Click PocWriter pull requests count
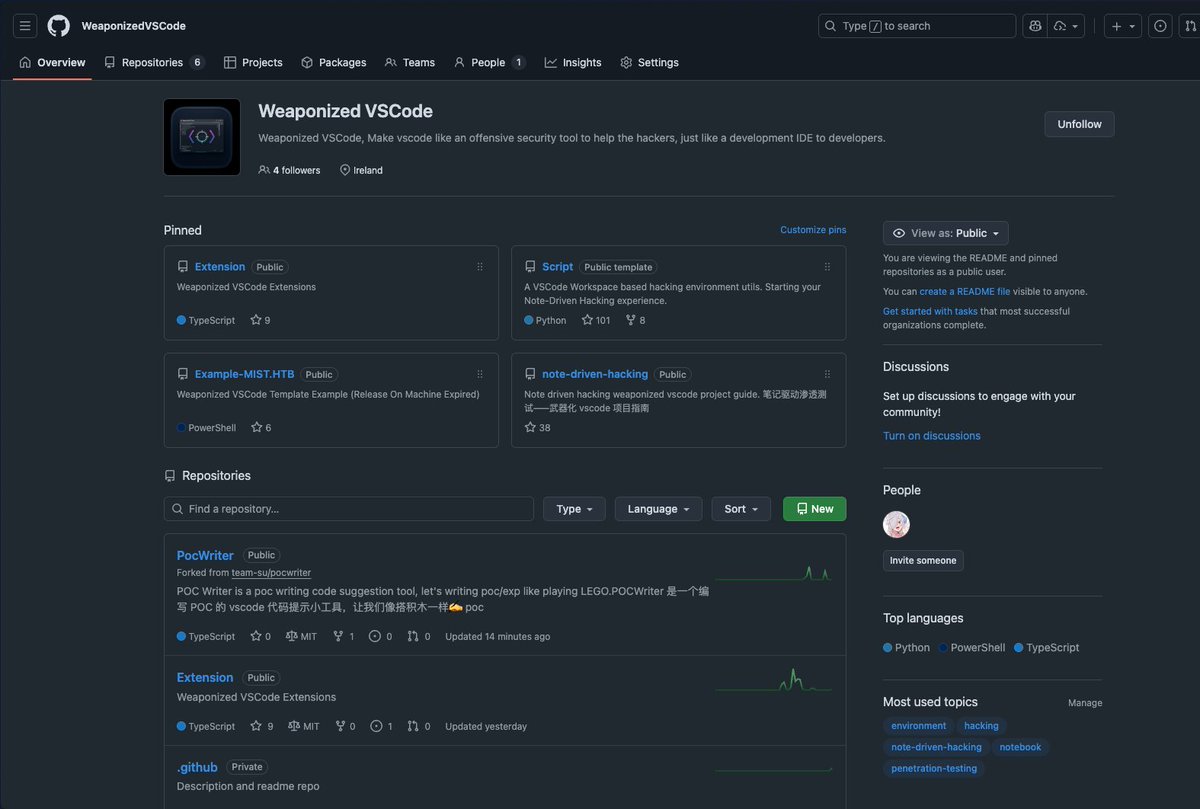The image size is (1200, 809). 419,636
